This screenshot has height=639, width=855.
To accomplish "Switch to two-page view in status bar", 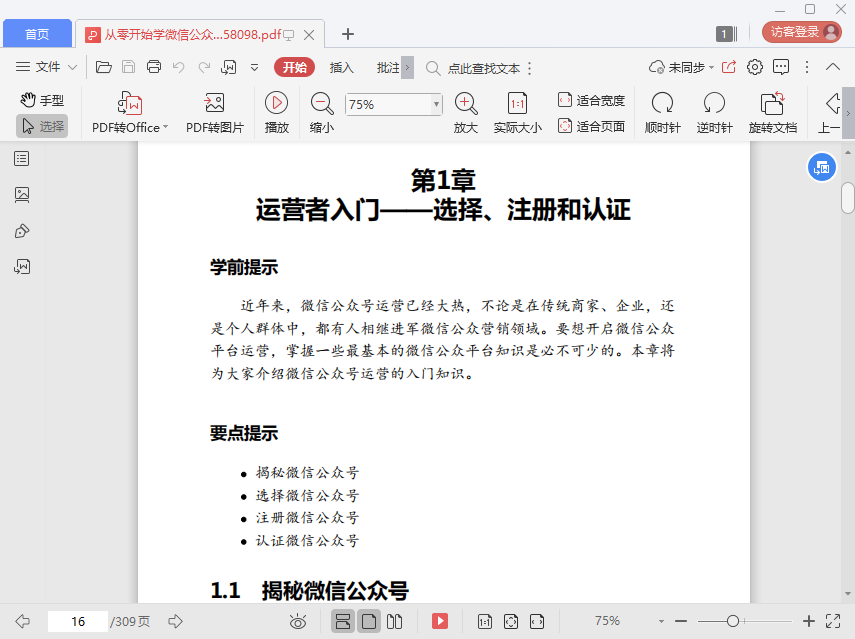I will (x=395, y=621).
